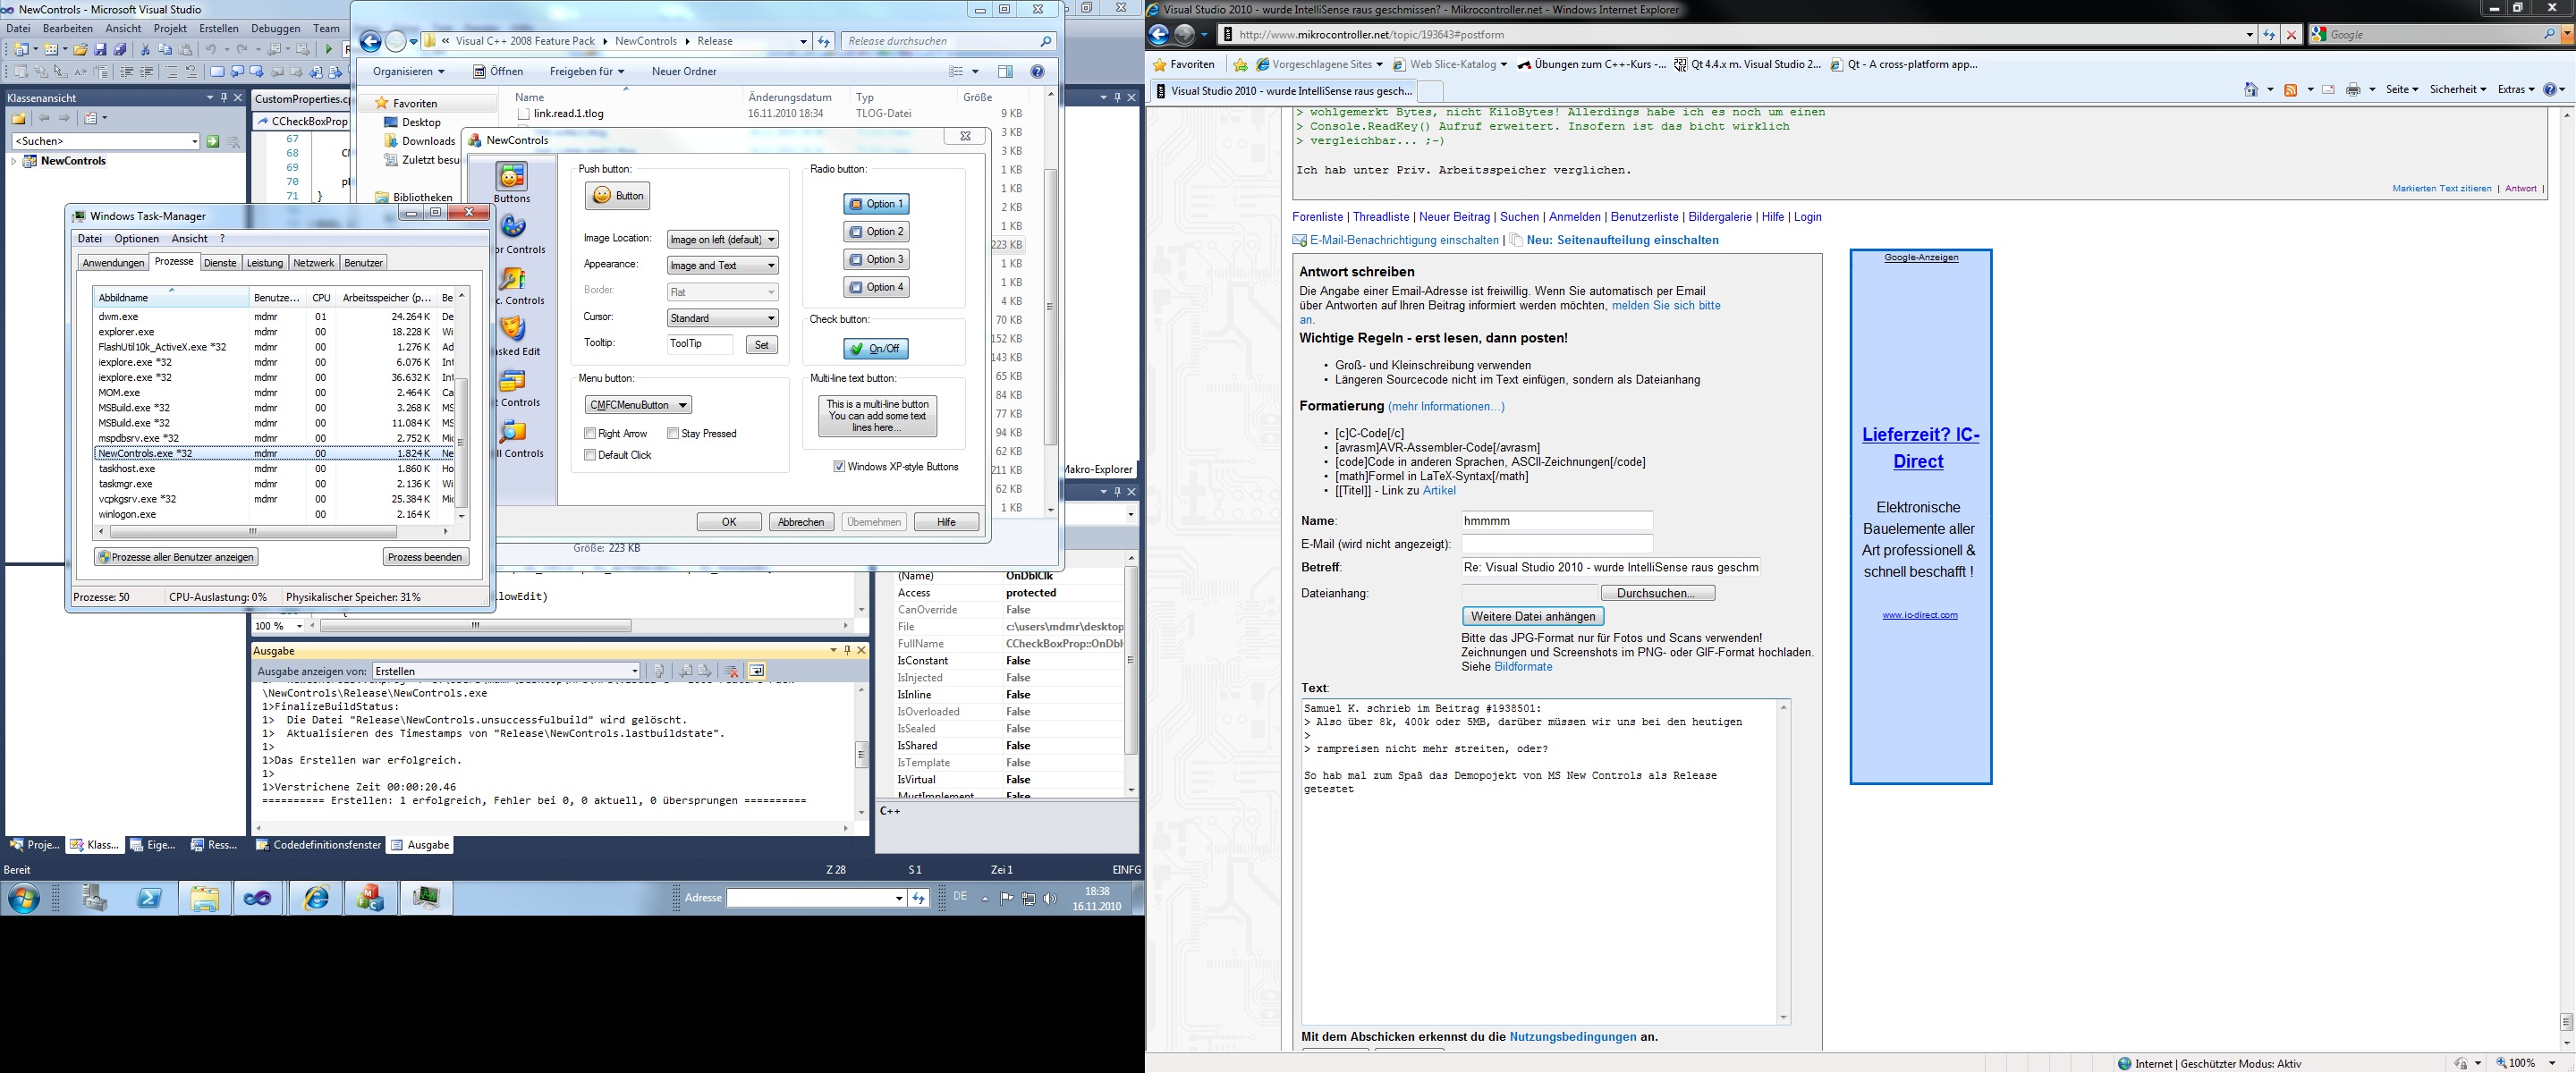Open the Debuggen menu in Visual Studio
The image size is (2576, 1073).
pyautogui.click(x=275, y=28)
